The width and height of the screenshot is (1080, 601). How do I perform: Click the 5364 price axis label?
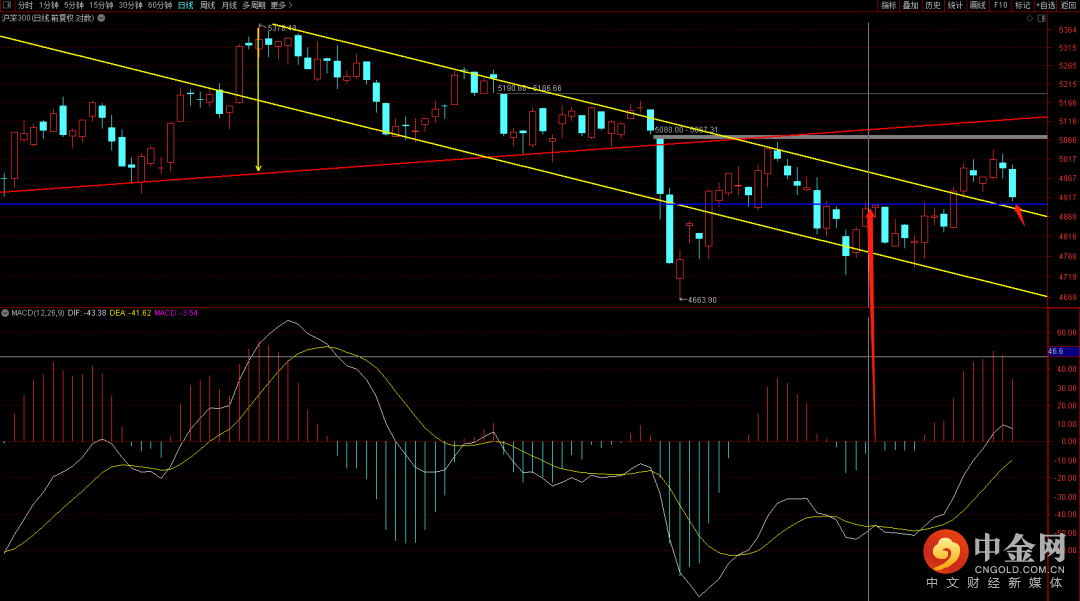[x=1068, y=30]
